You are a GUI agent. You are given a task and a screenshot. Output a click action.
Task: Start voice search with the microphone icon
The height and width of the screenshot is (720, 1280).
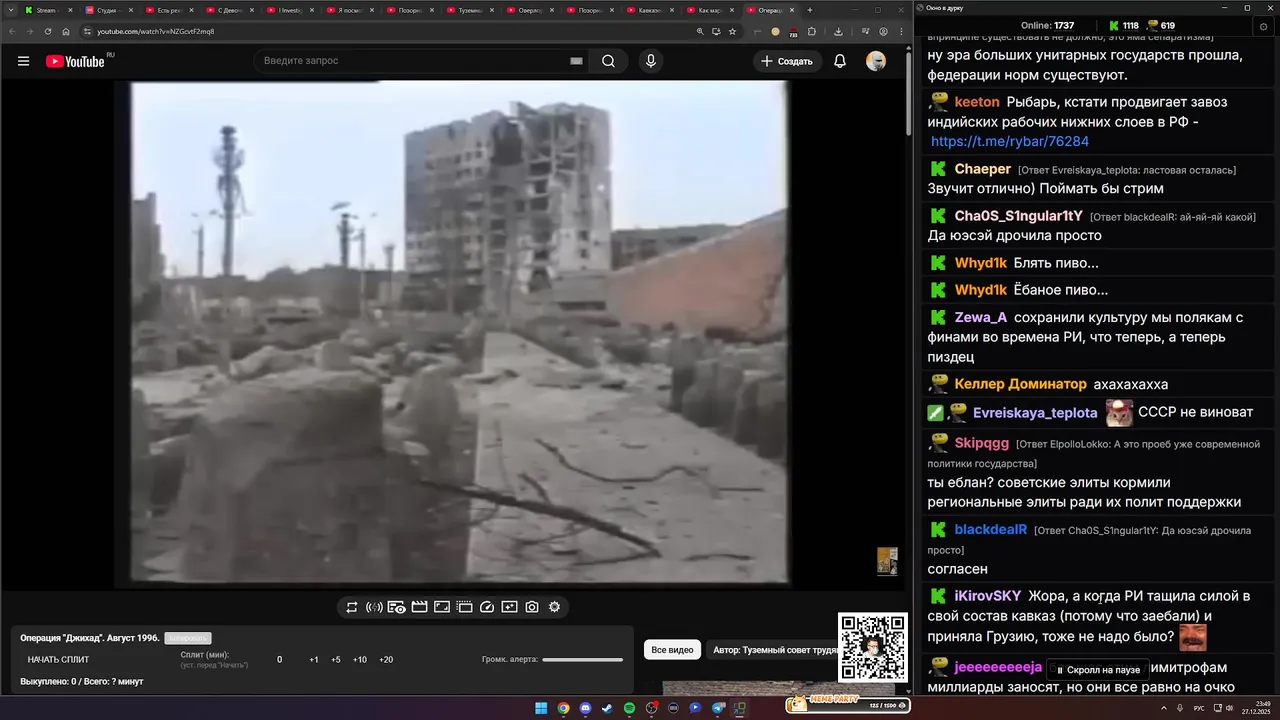(651, 61)
